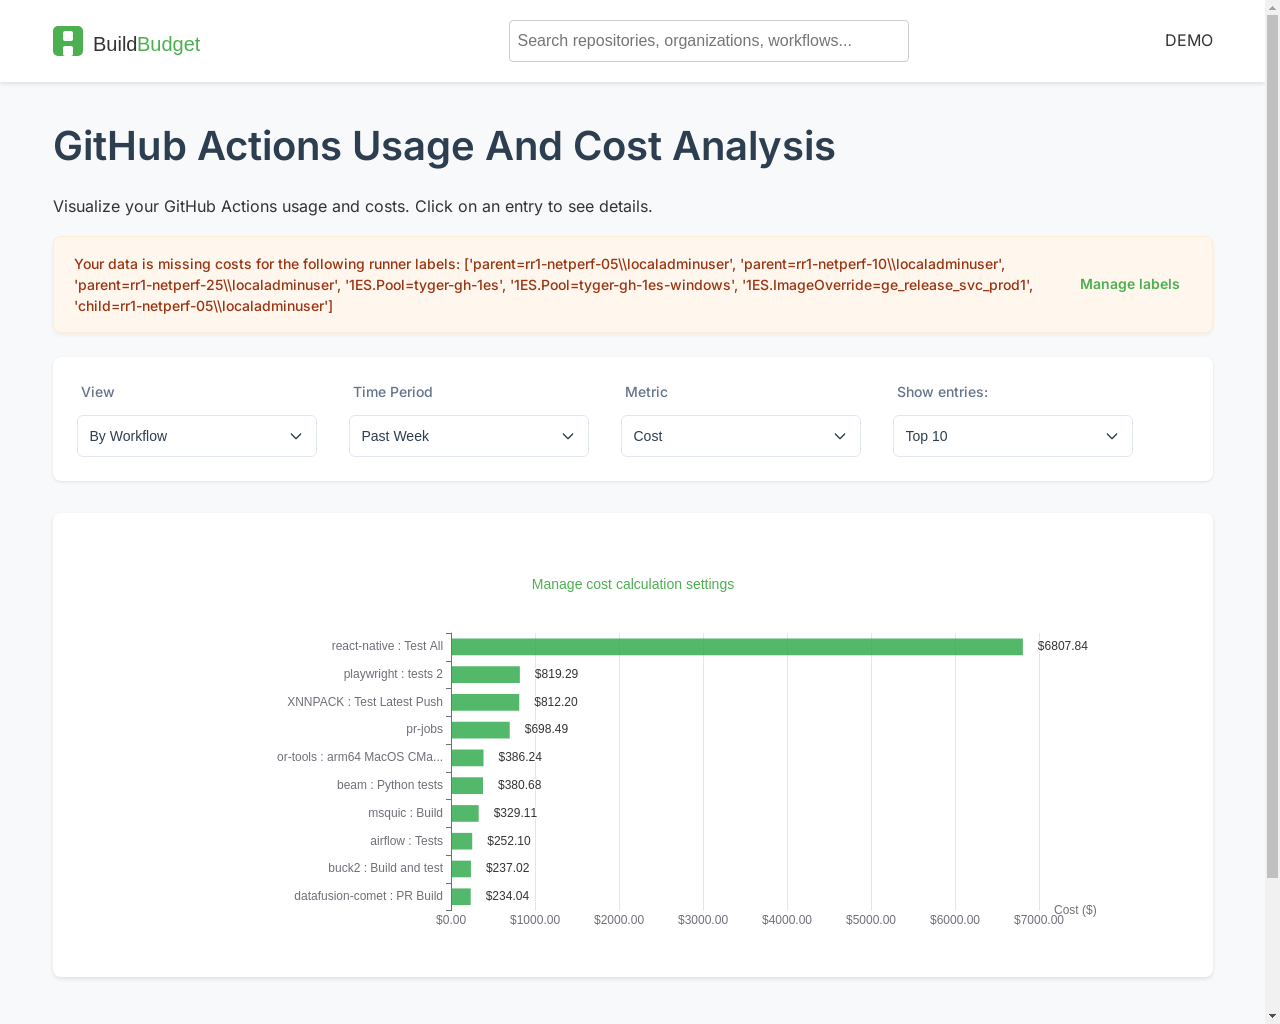The height and width of the screenshot is (1024, 1280).
Task: Click the playwright : tests 2 label
Action: tap(393, 674)
